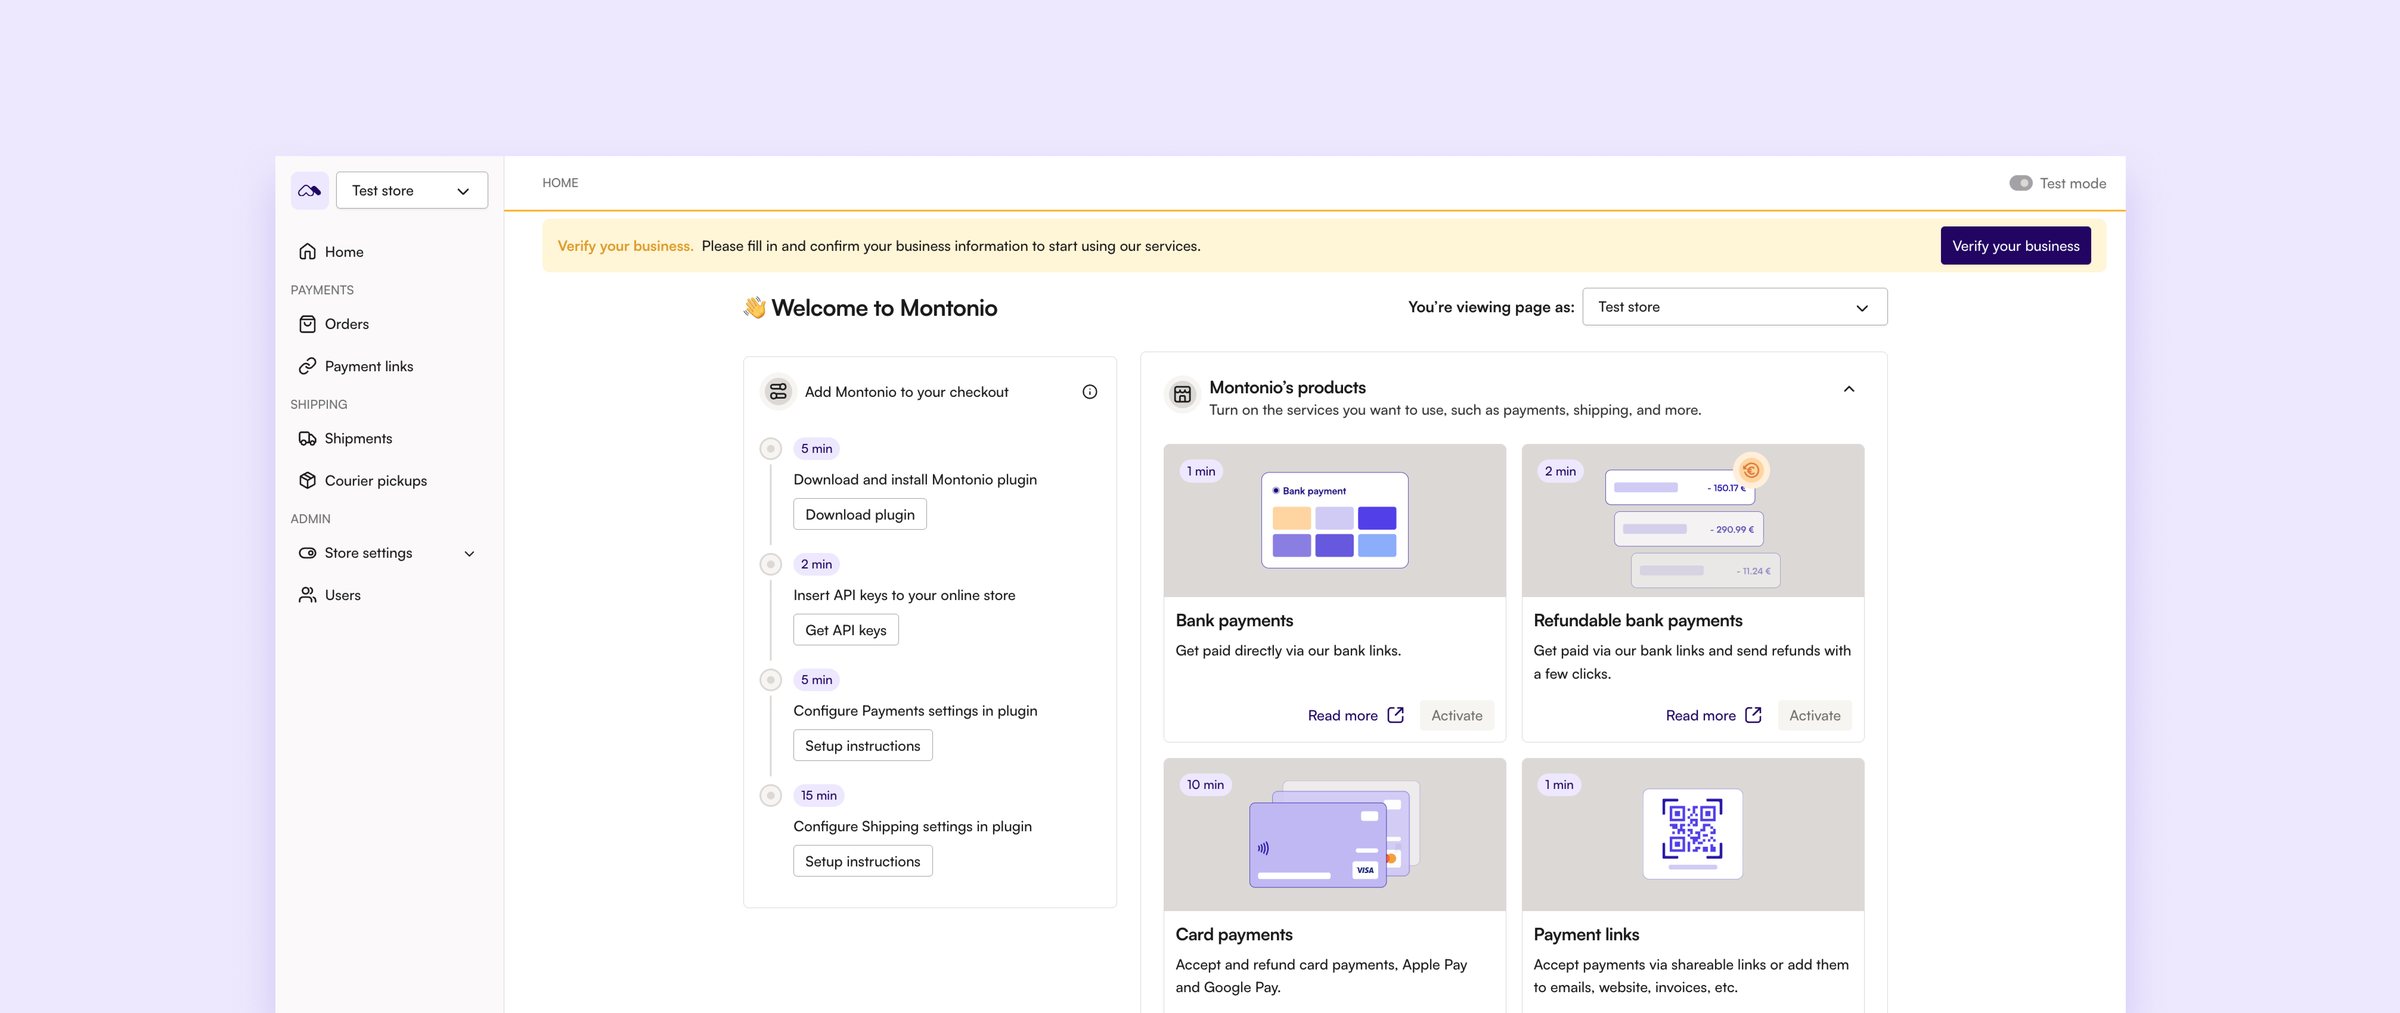Mark the Configure Shipping settings step circle

click(770, 795)
